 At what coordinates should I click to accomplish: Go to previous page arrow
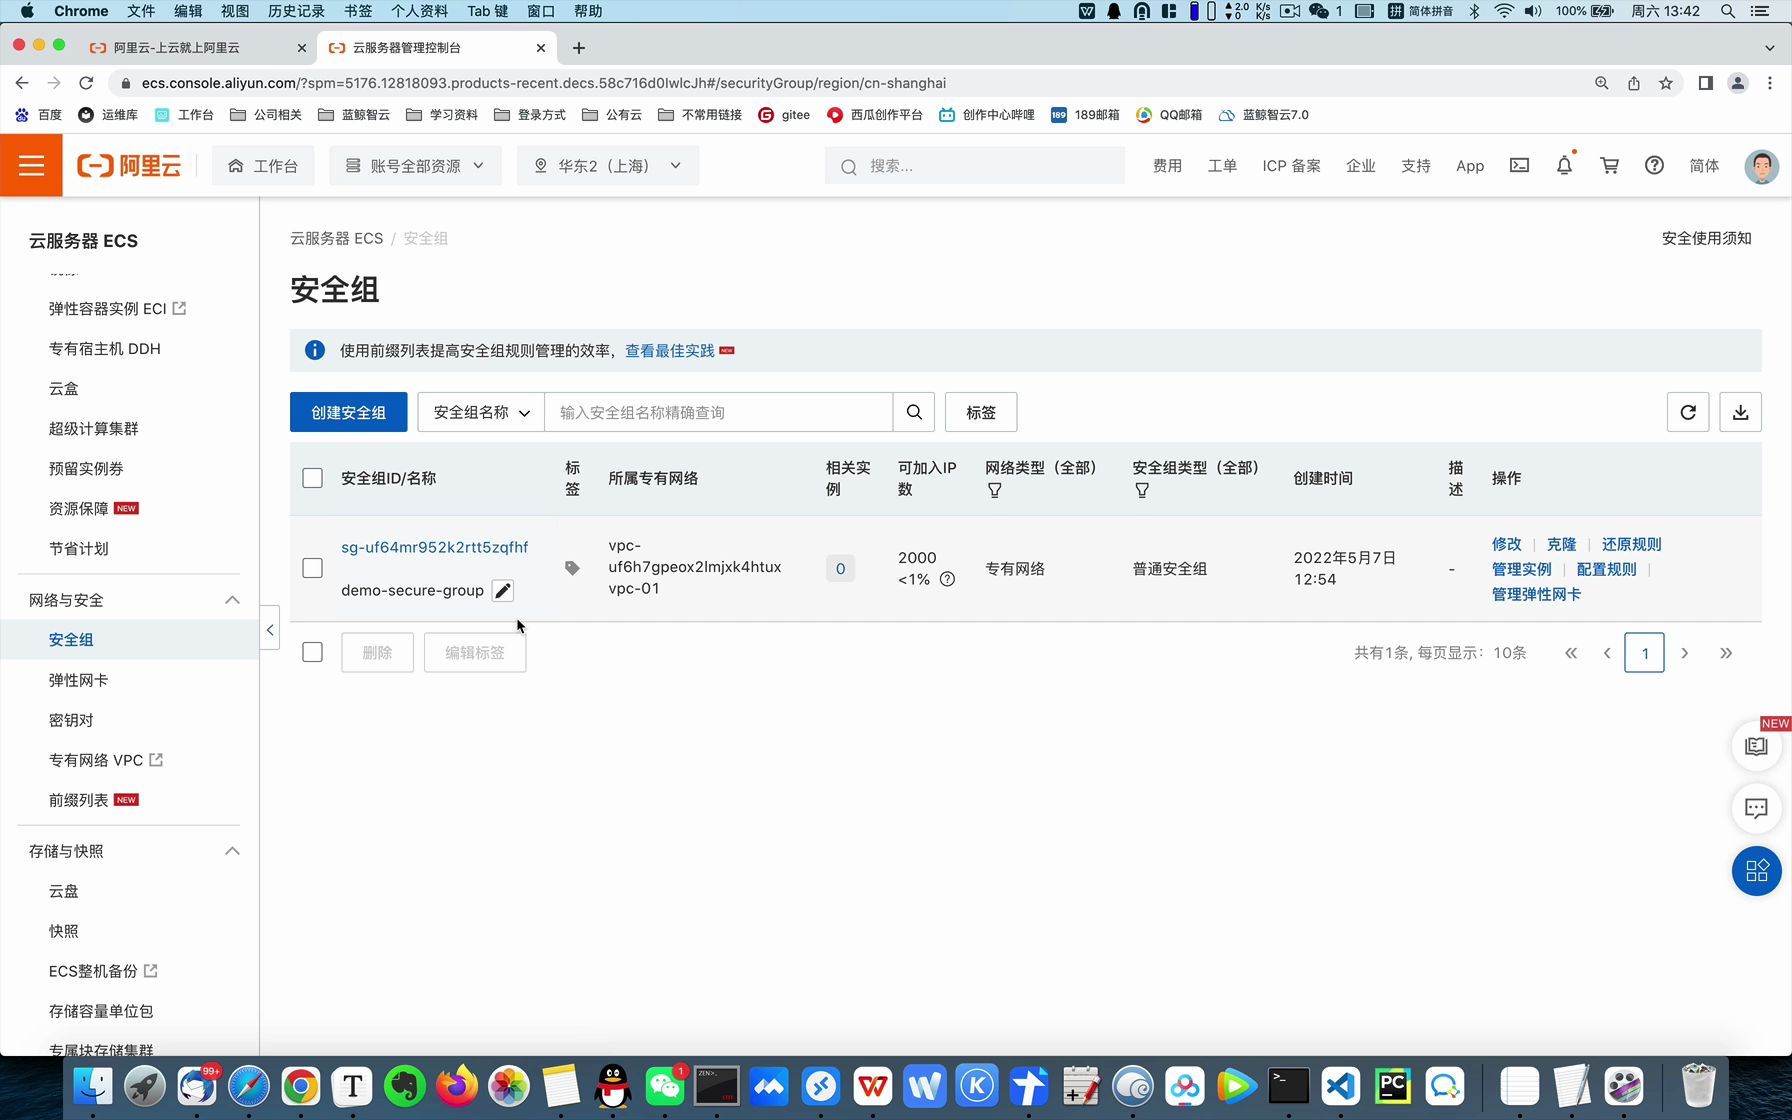pyautogui.click(x=1607, y=653)
